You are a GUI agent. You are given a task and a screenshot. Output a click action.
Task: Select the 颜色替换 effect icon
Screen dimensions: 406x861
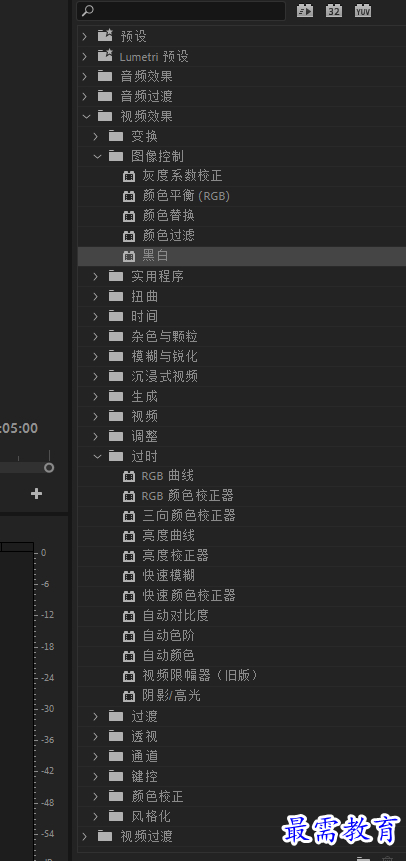click(x=129, y=216)
